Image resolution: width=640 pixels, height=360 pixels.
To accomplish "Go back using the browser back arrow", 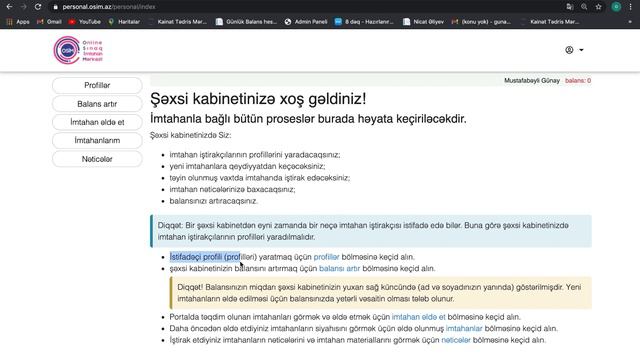I will (9, 7).
